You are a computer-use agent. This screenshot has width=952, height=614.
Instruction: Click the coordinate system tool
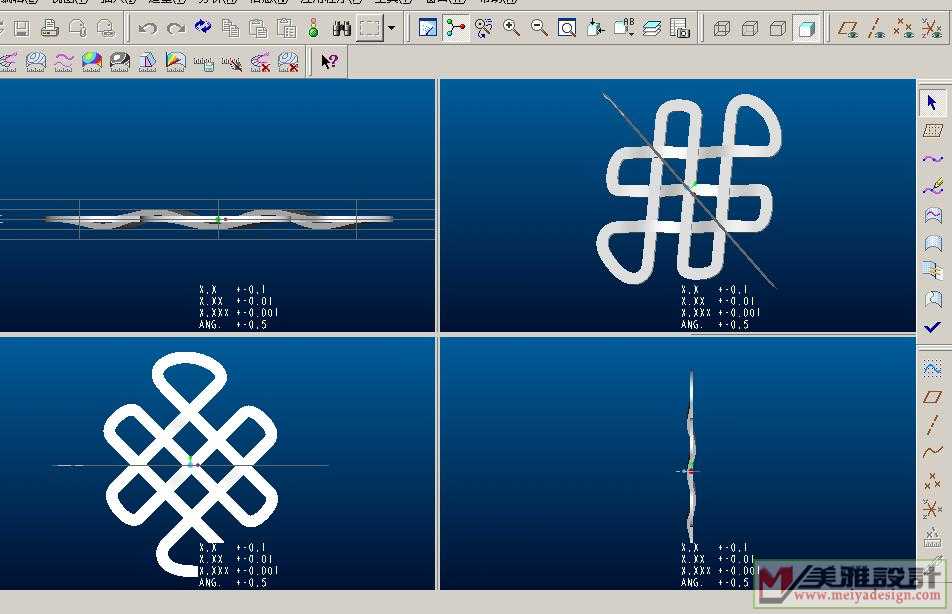(x=933, y=509)
